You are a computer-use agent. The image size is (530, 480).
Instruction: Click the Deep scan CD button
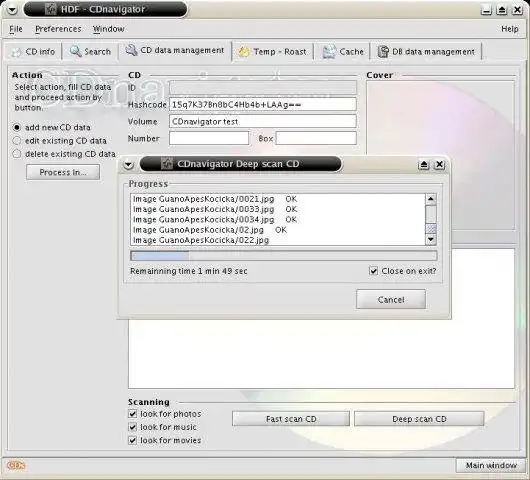click(419, 419)
